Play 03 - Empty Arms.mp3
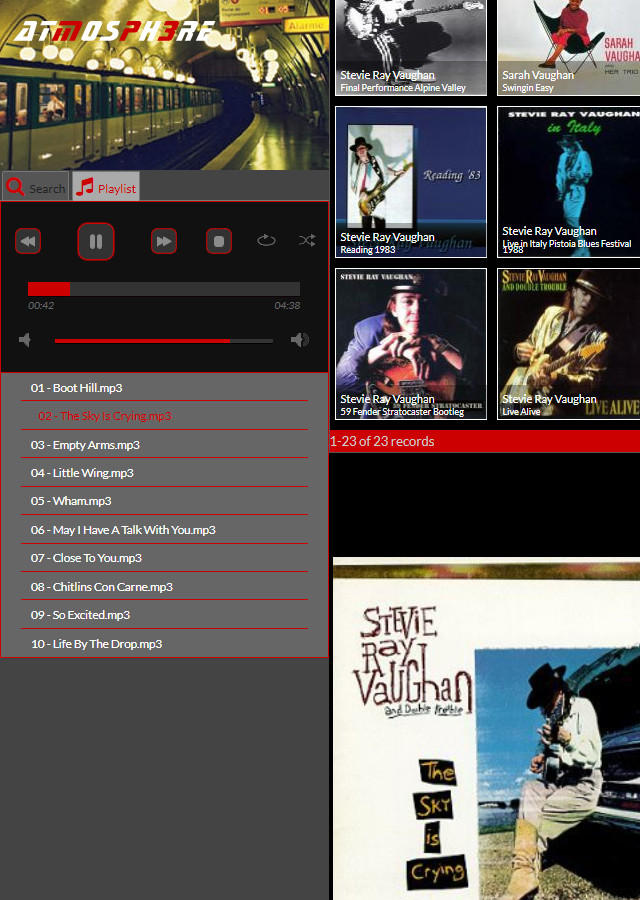The width and height of the screenshot is (640, 900). (164, 445)
